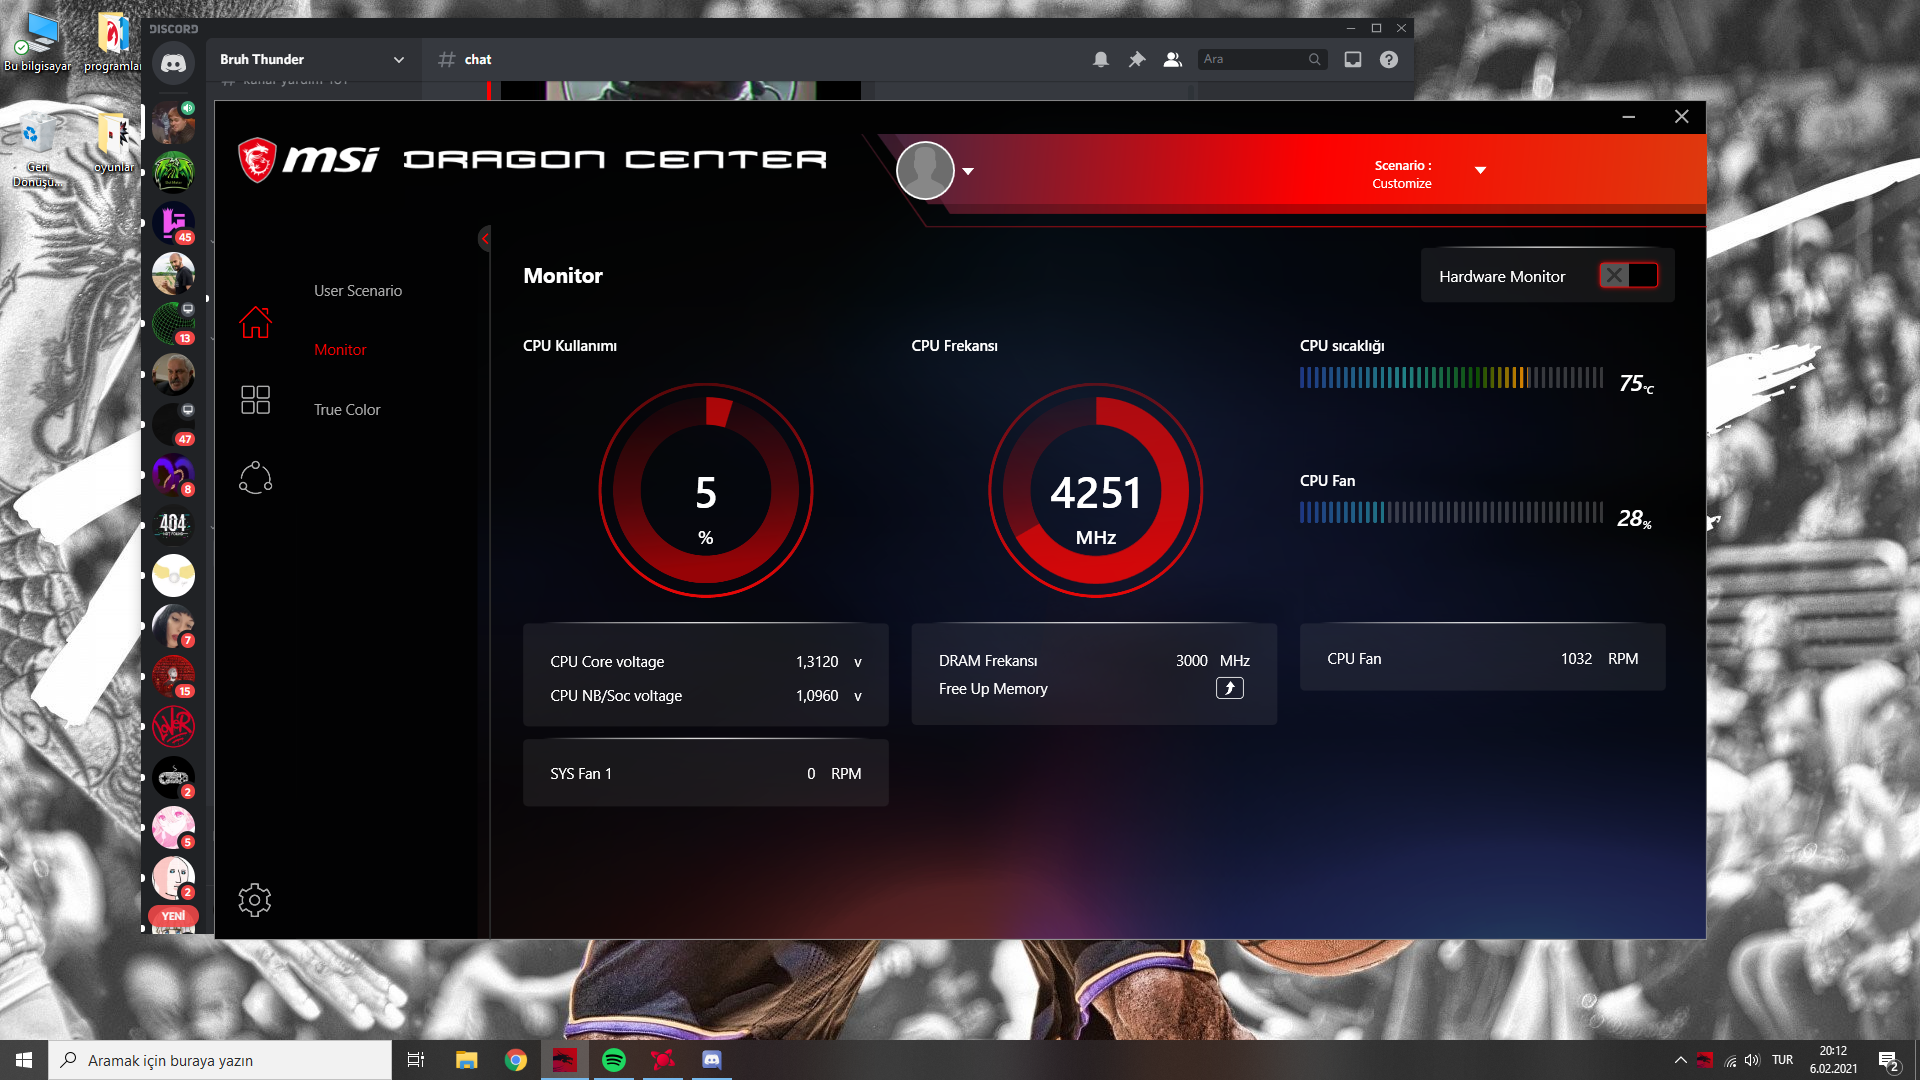Open Discord server with 45 badge
Viewport: 1920px width, 1080px height.
point(173,222)
